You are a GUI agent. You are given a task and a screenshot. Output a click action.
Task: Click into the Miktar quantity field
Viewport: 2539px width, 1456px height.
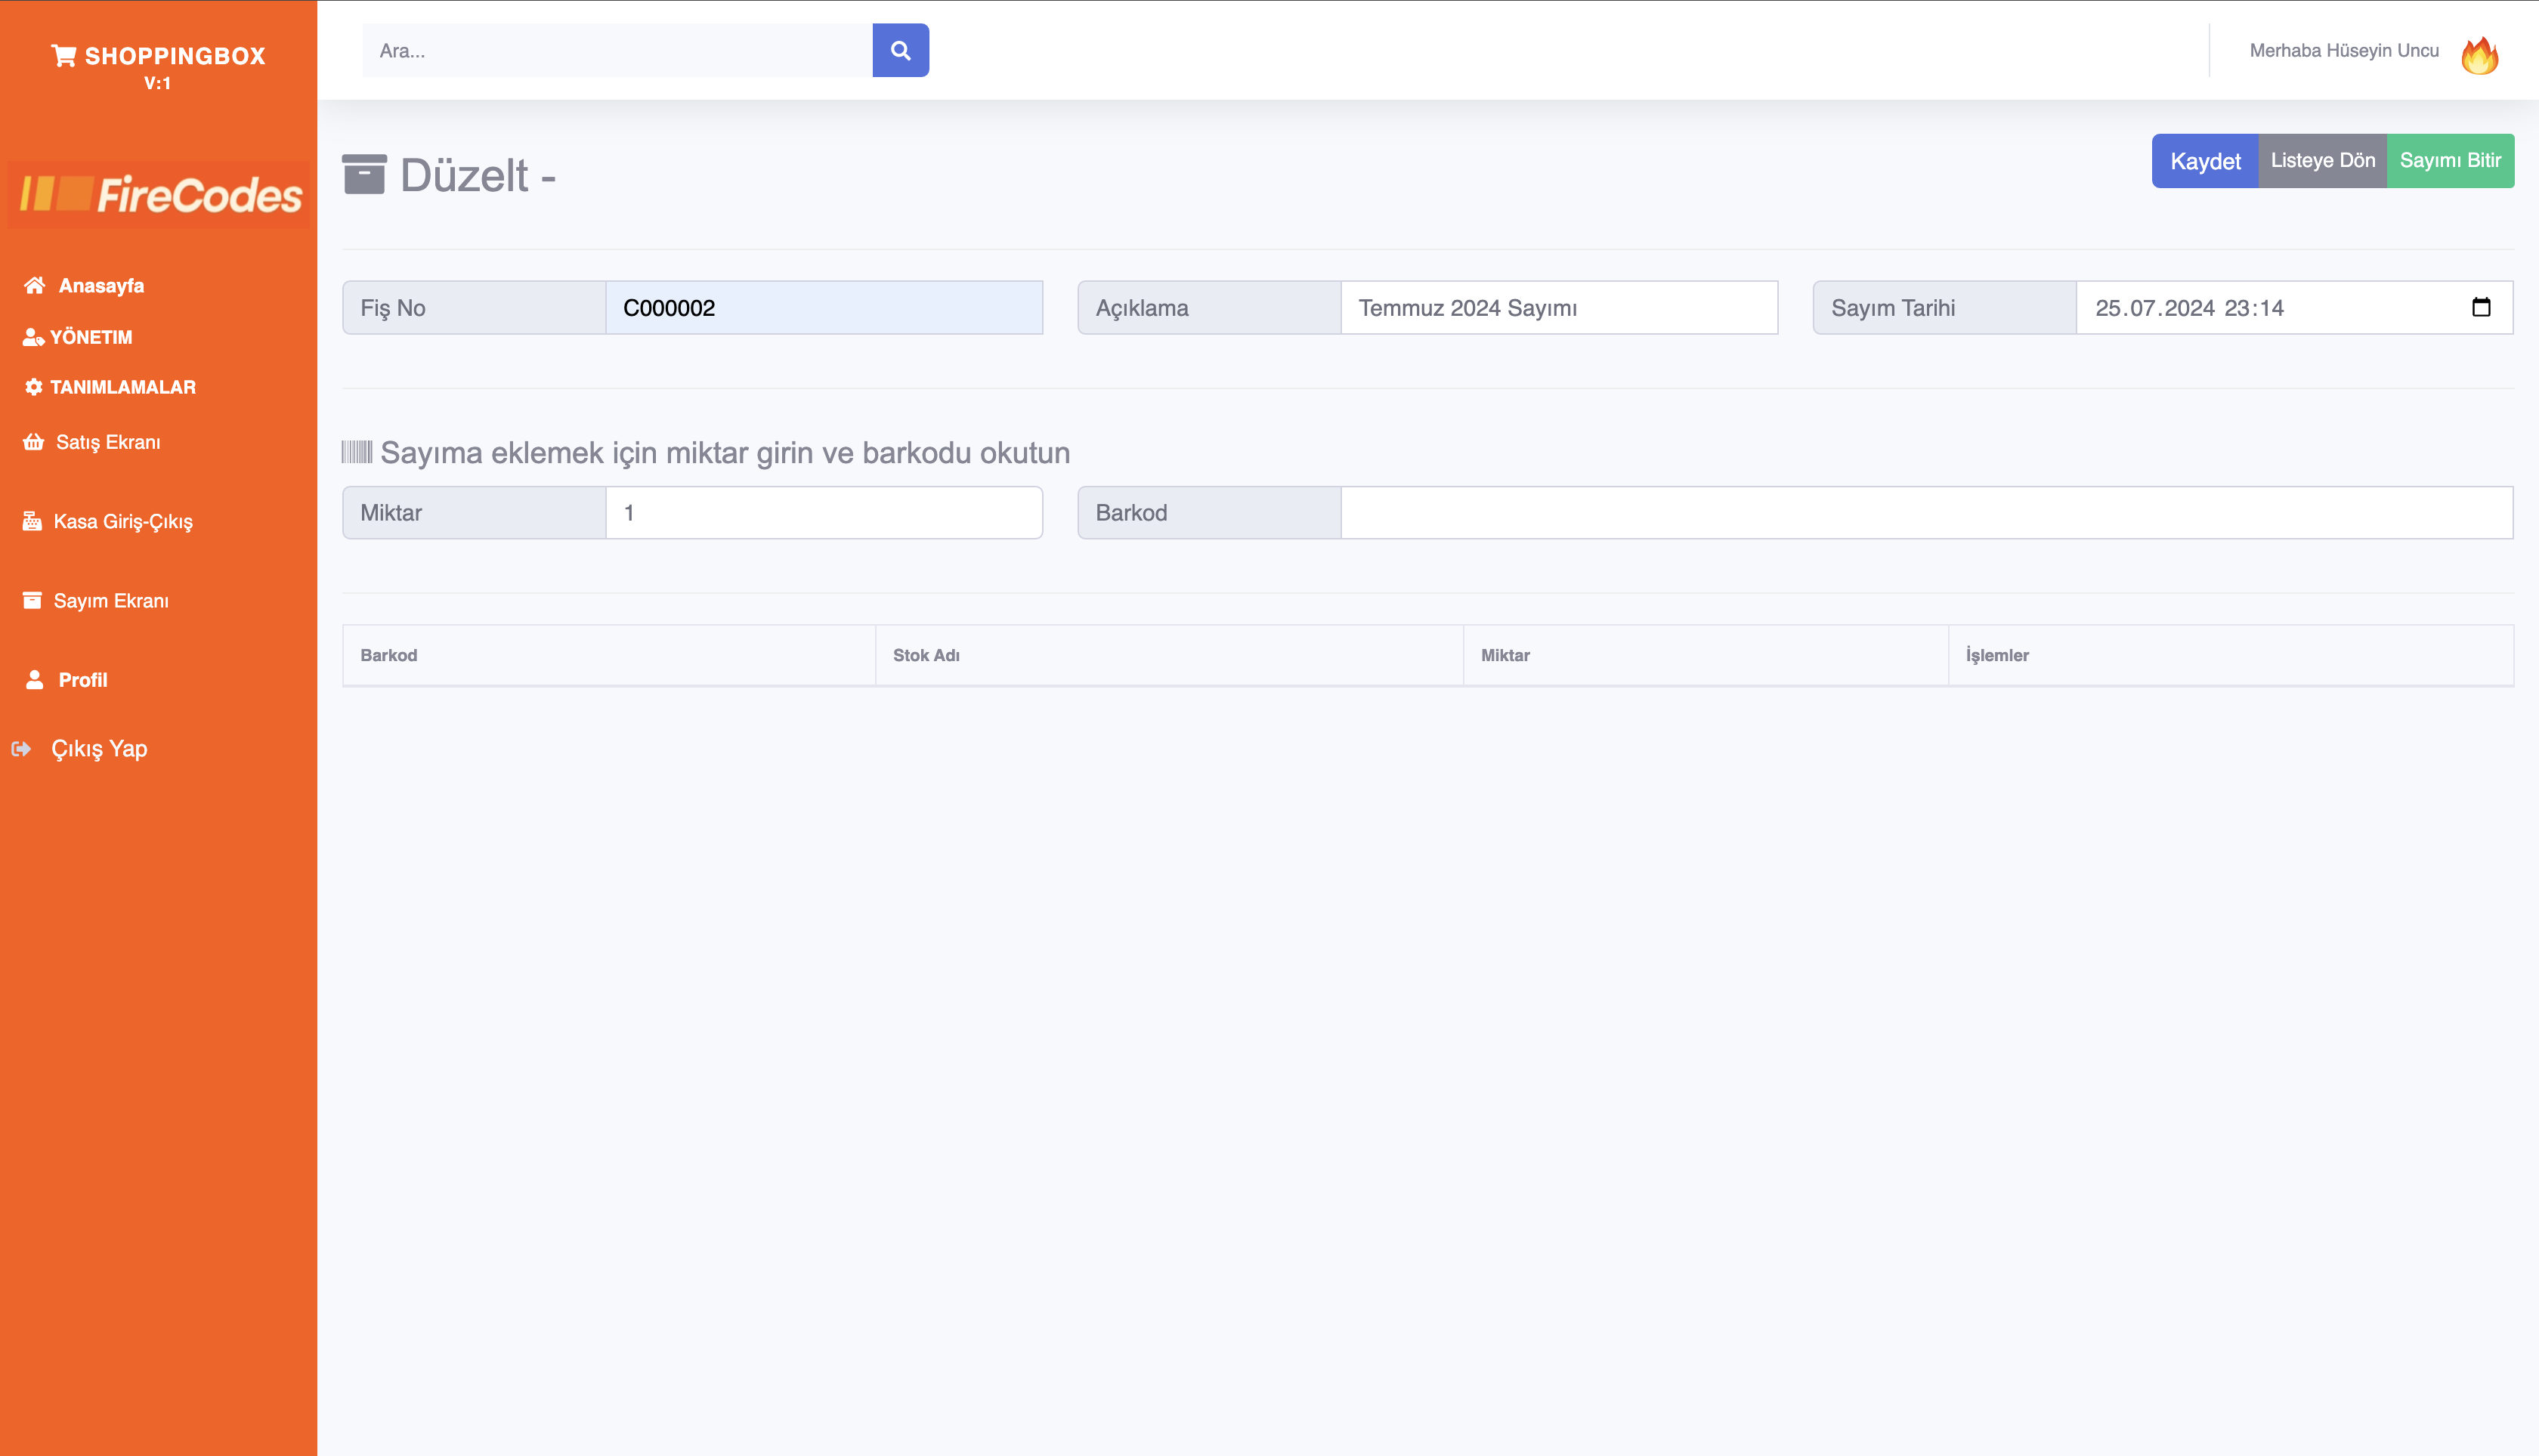823,513
